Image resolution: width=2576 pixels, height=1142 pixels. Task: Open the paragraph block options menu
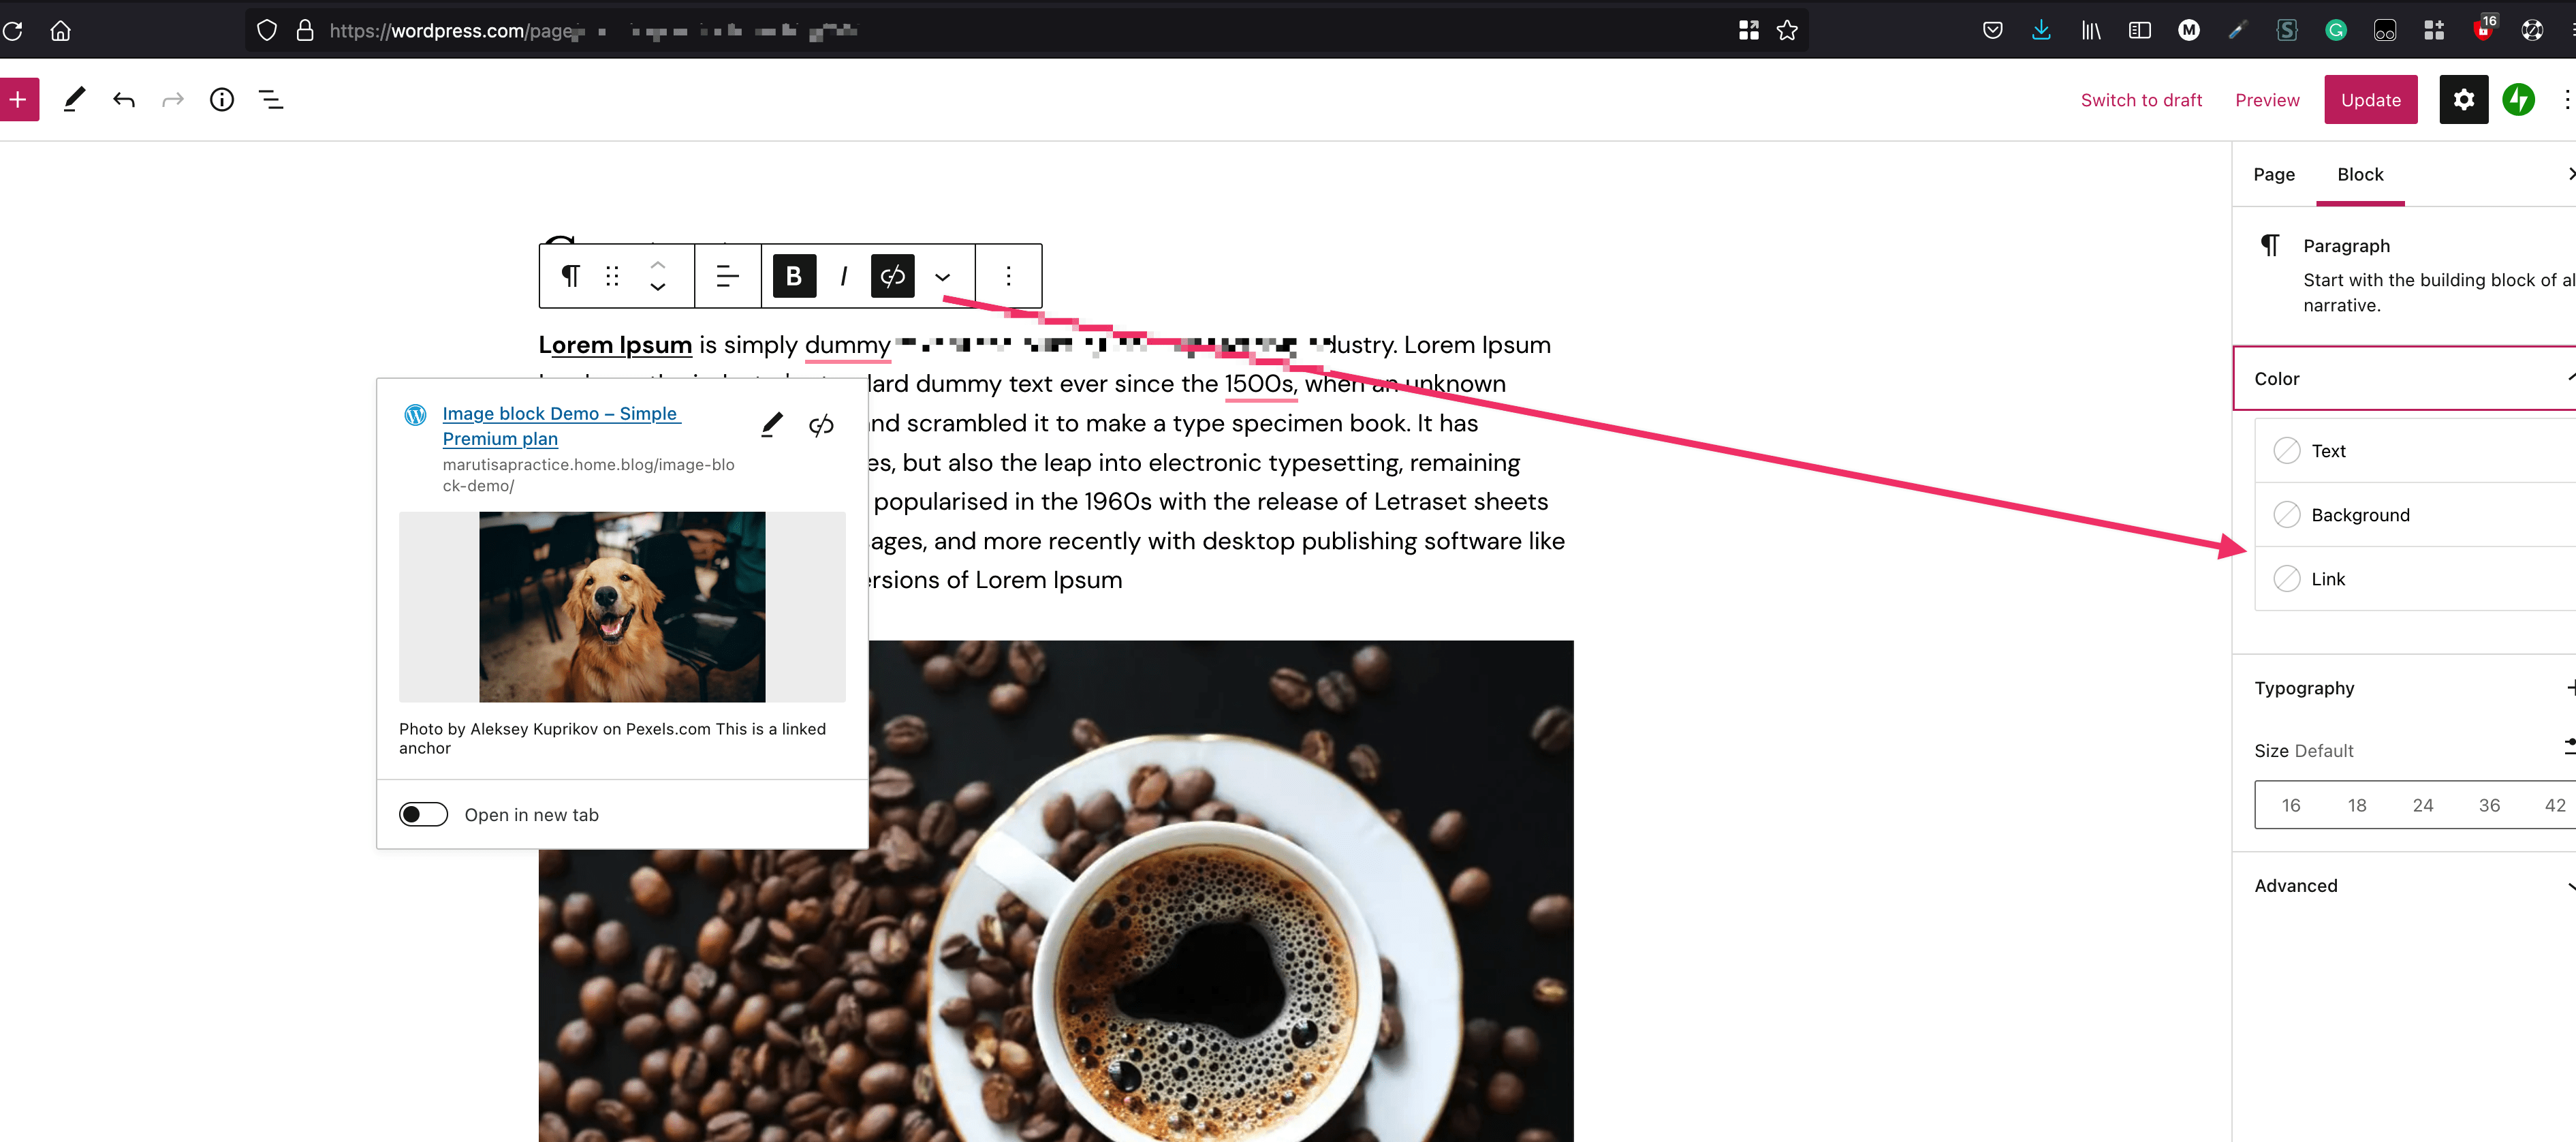click(x=1008, y=276)
